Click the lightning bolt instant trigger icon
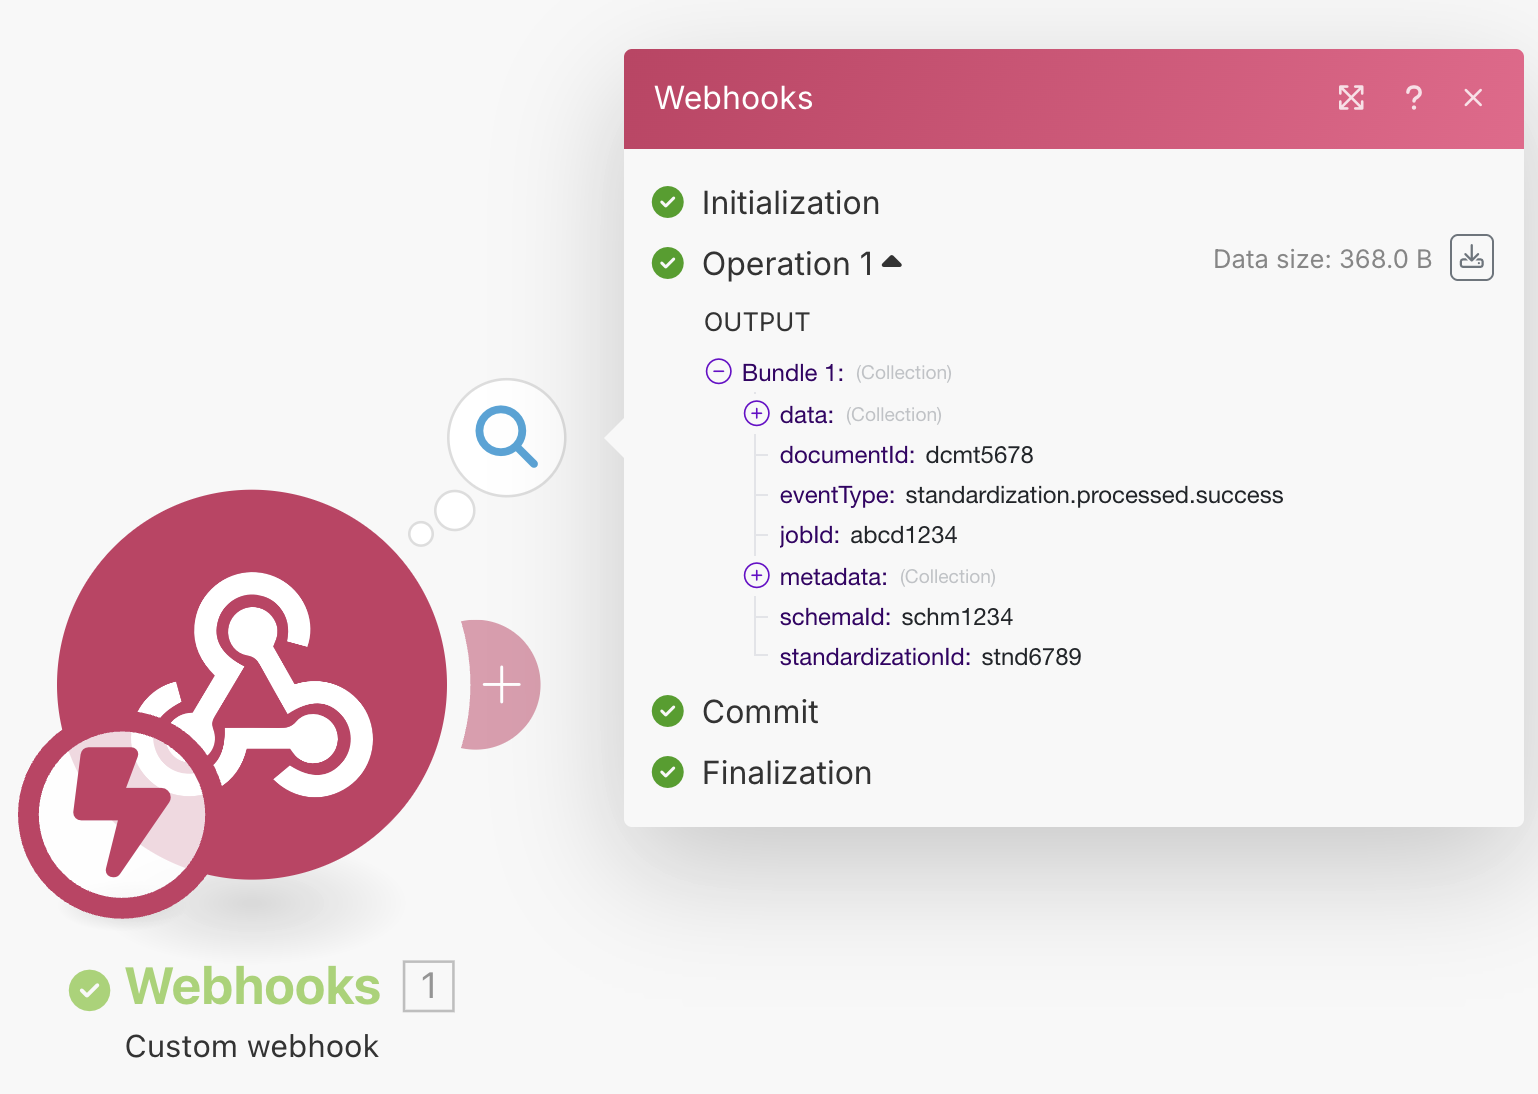 coord(121,815)
